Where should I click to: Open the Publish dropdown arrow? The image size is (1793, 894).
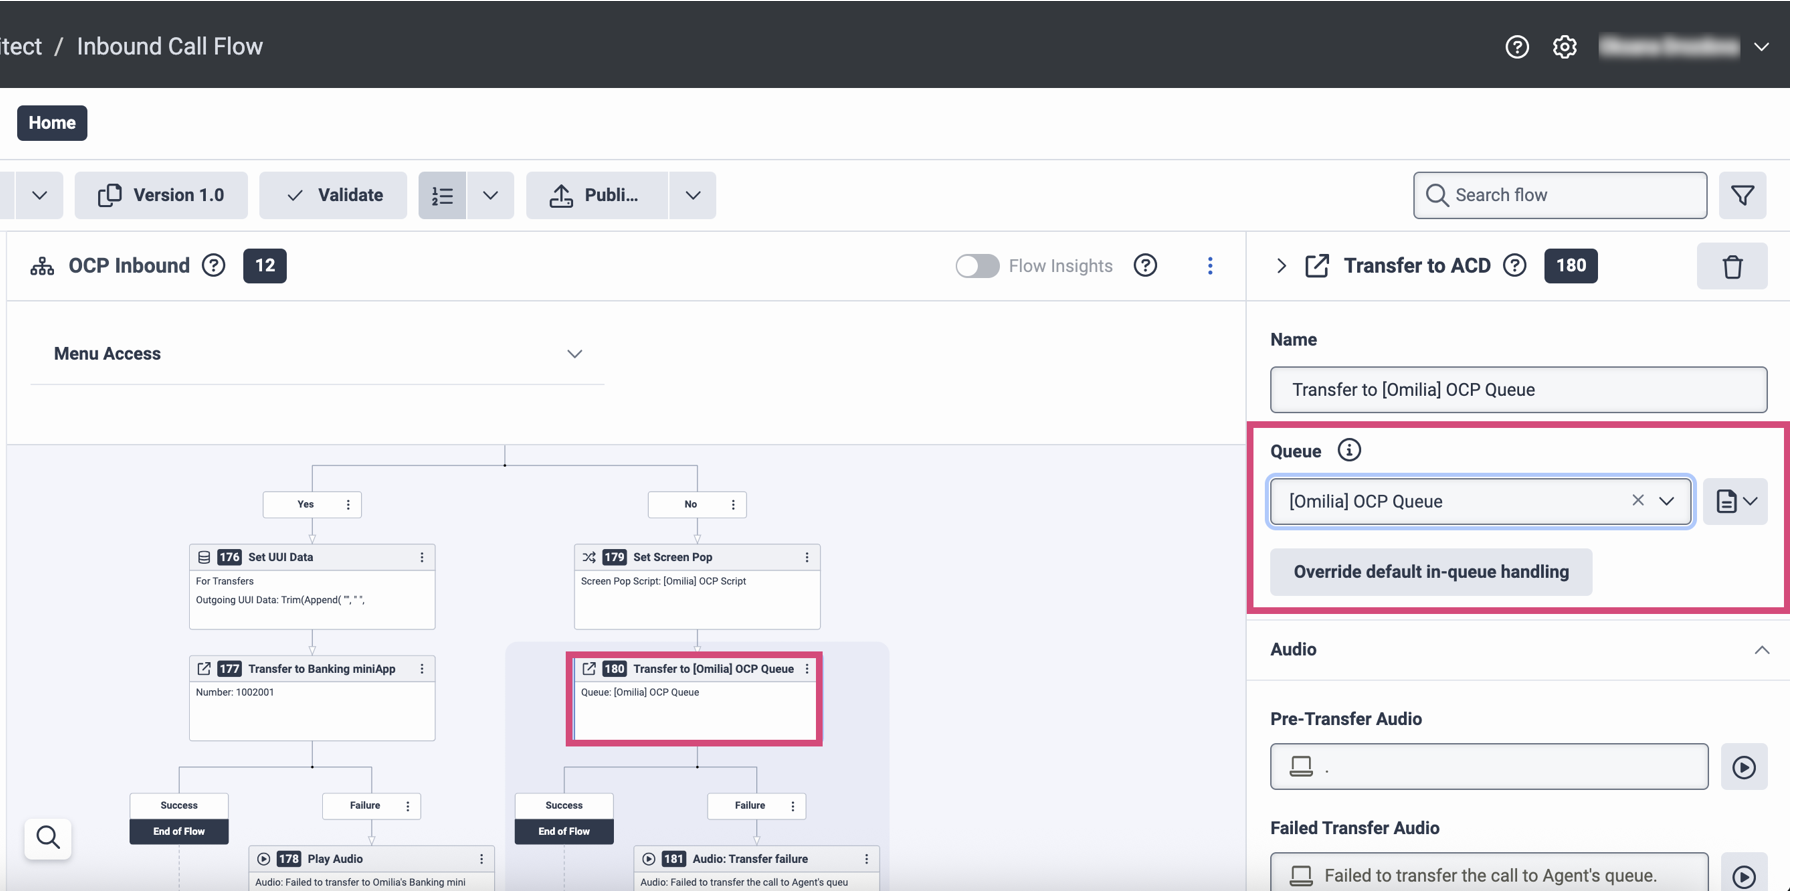pyautogui.click(x=692, y=195)
